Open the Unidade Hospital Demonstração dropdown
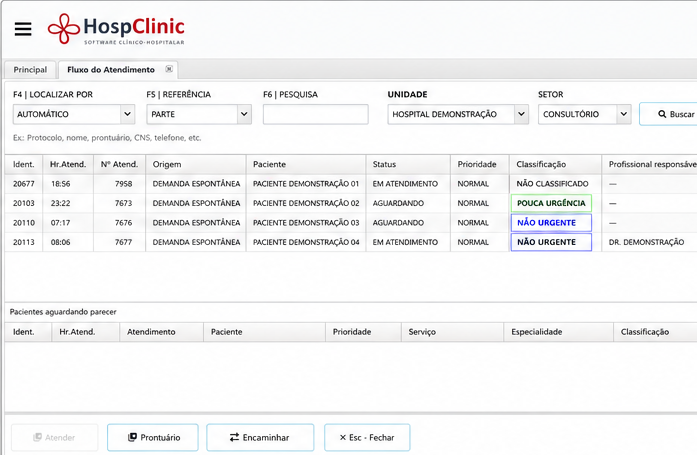The width and height of the screenshot is (697, 455). pyautogui.click(x=458, y=114)
